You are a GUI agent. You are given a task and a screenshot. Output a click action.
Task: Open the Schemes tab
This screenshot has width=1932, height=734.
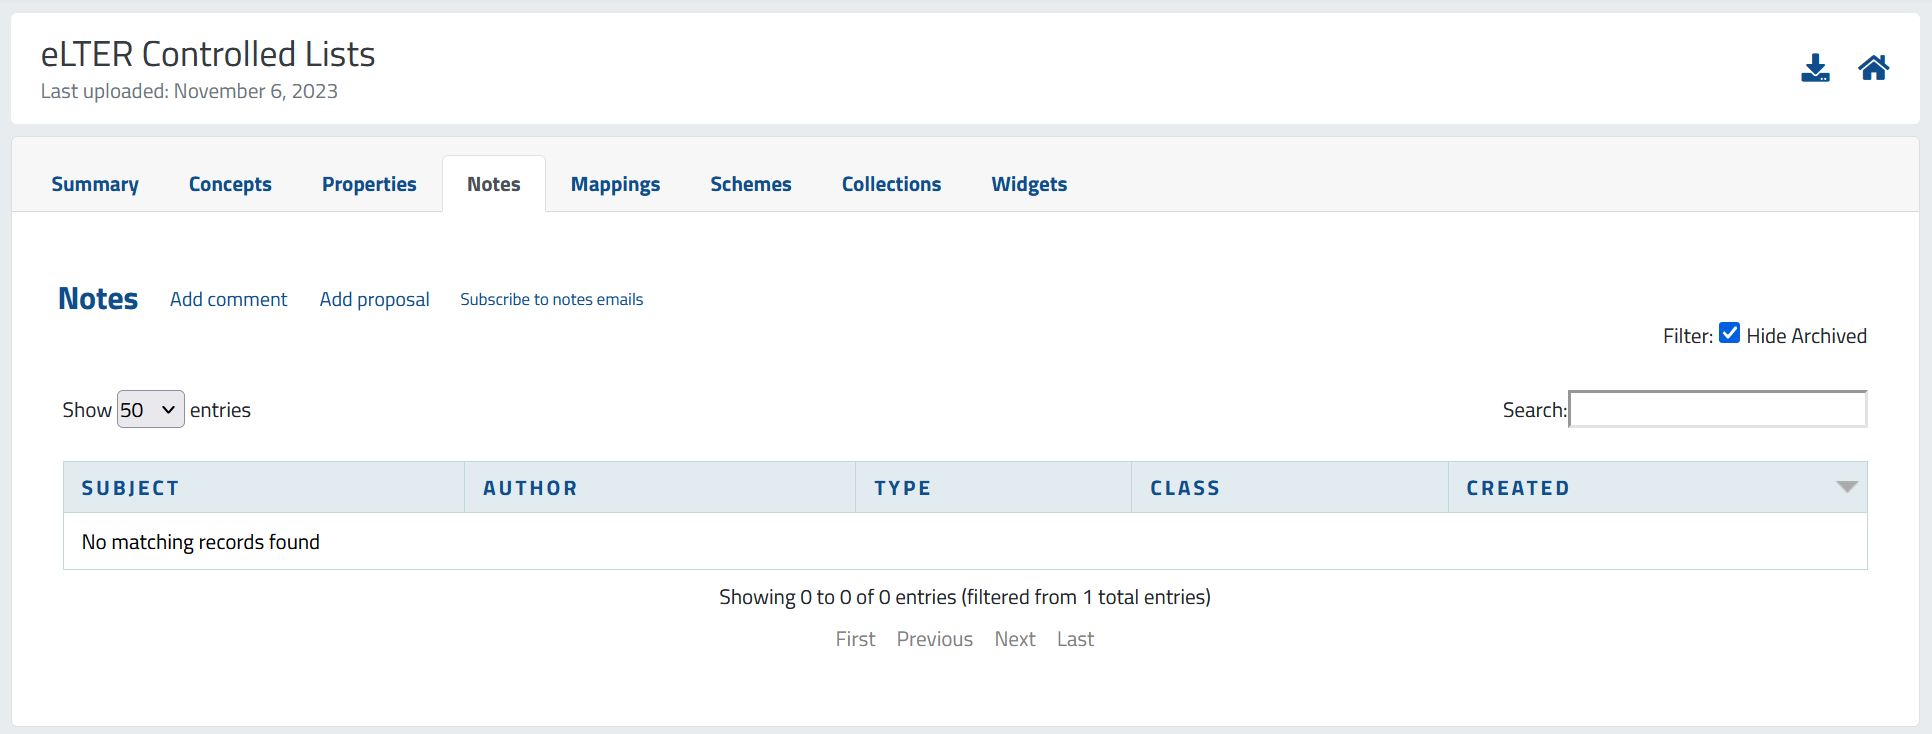(750, 184)
